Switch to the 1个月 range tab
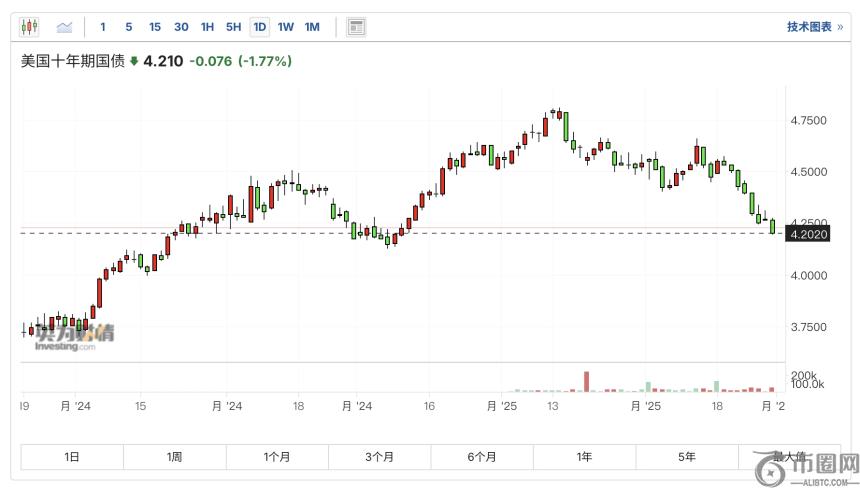 click(x=277, y=457)
